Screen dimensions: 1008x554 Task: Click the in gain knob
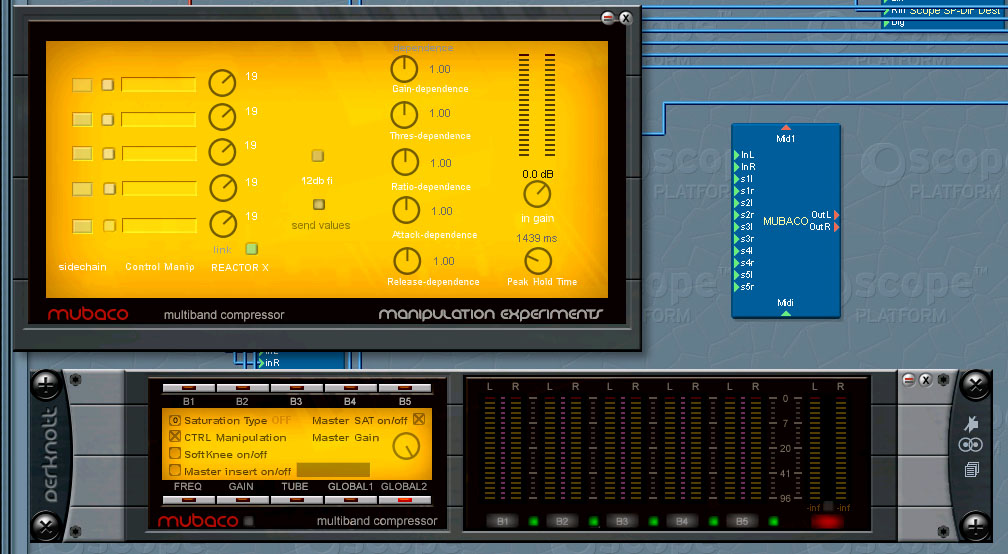[537, 194]
